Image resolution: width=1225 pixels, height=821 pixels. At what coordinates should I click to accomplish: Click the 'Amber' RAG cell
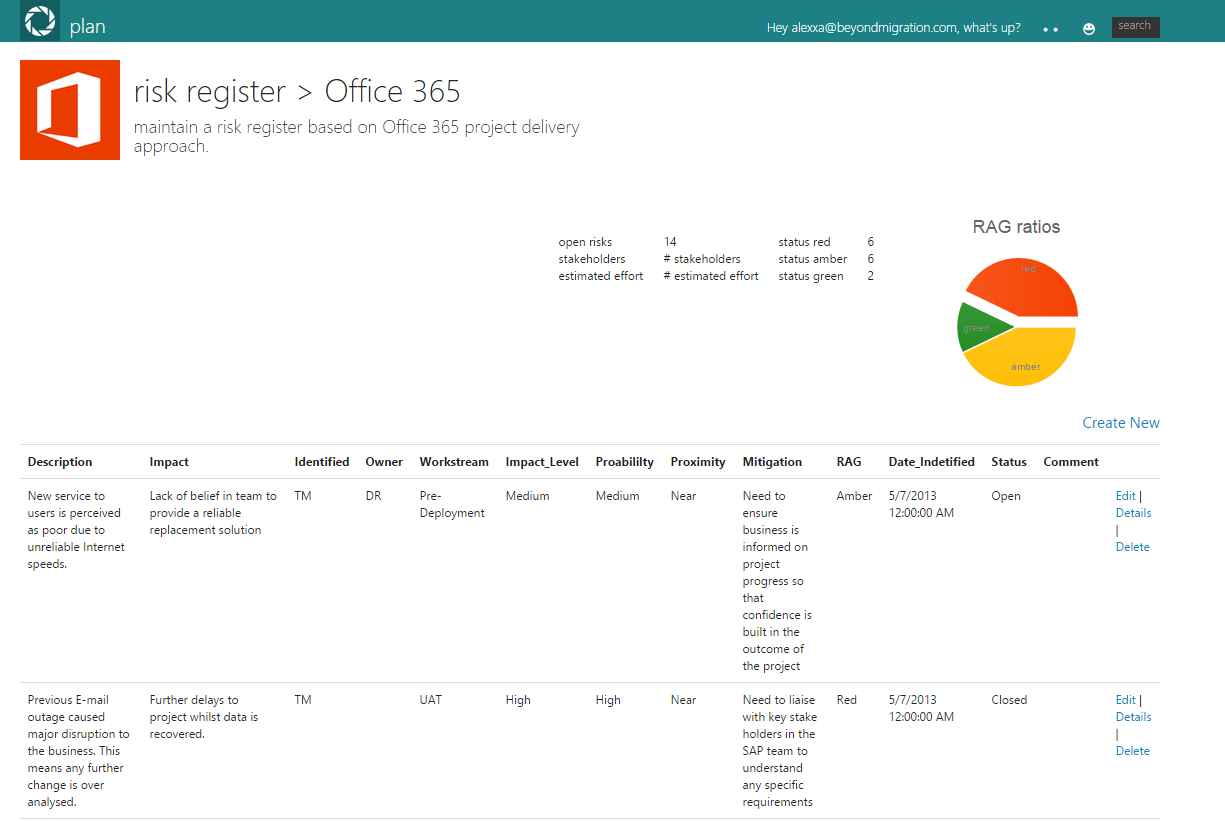click(854, 496)
